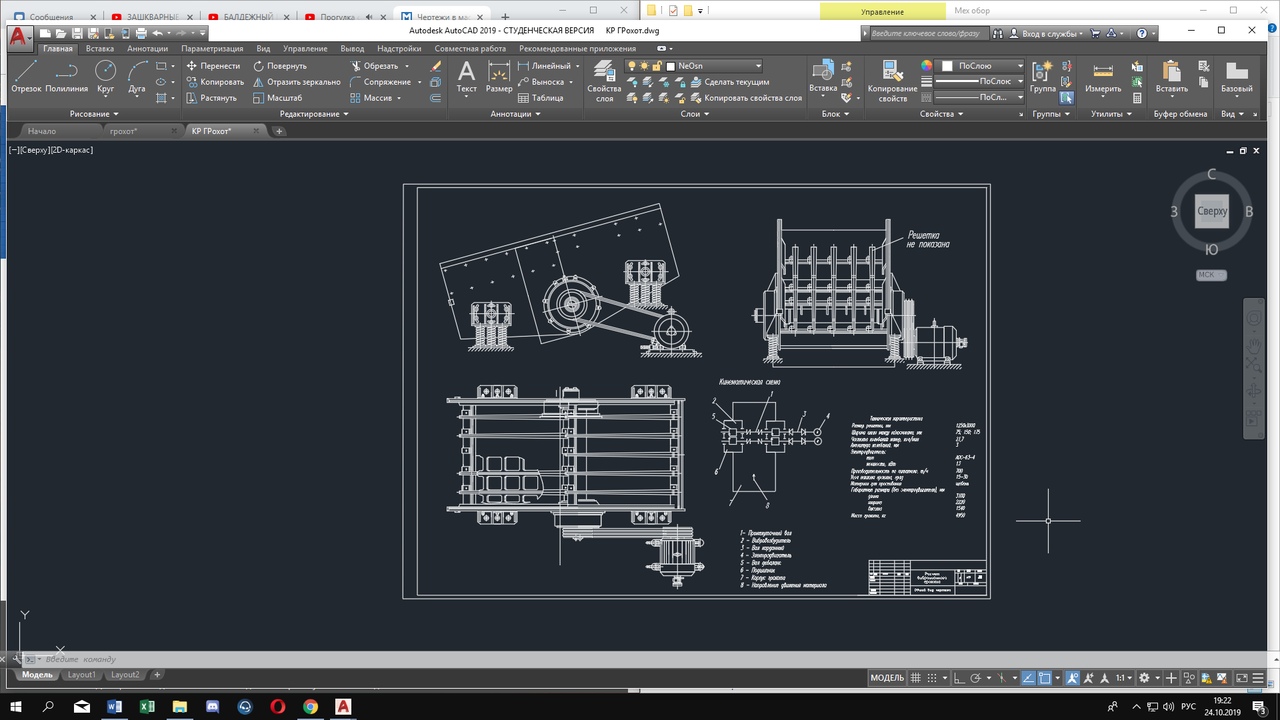Screen dimensions: 1280x720
Task: Pick the Полилиния (Polyline) tool
Action: [x=66, y=74]
